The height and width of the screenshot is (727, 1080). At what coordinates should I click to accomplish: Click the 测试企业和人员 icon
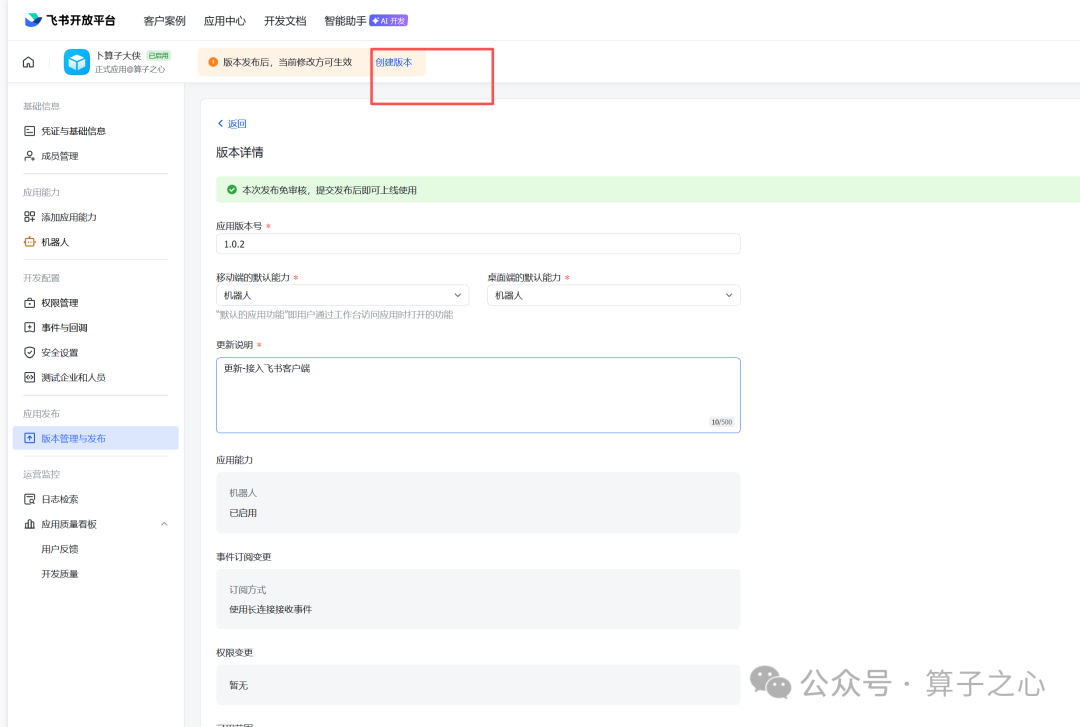point(30,377)
